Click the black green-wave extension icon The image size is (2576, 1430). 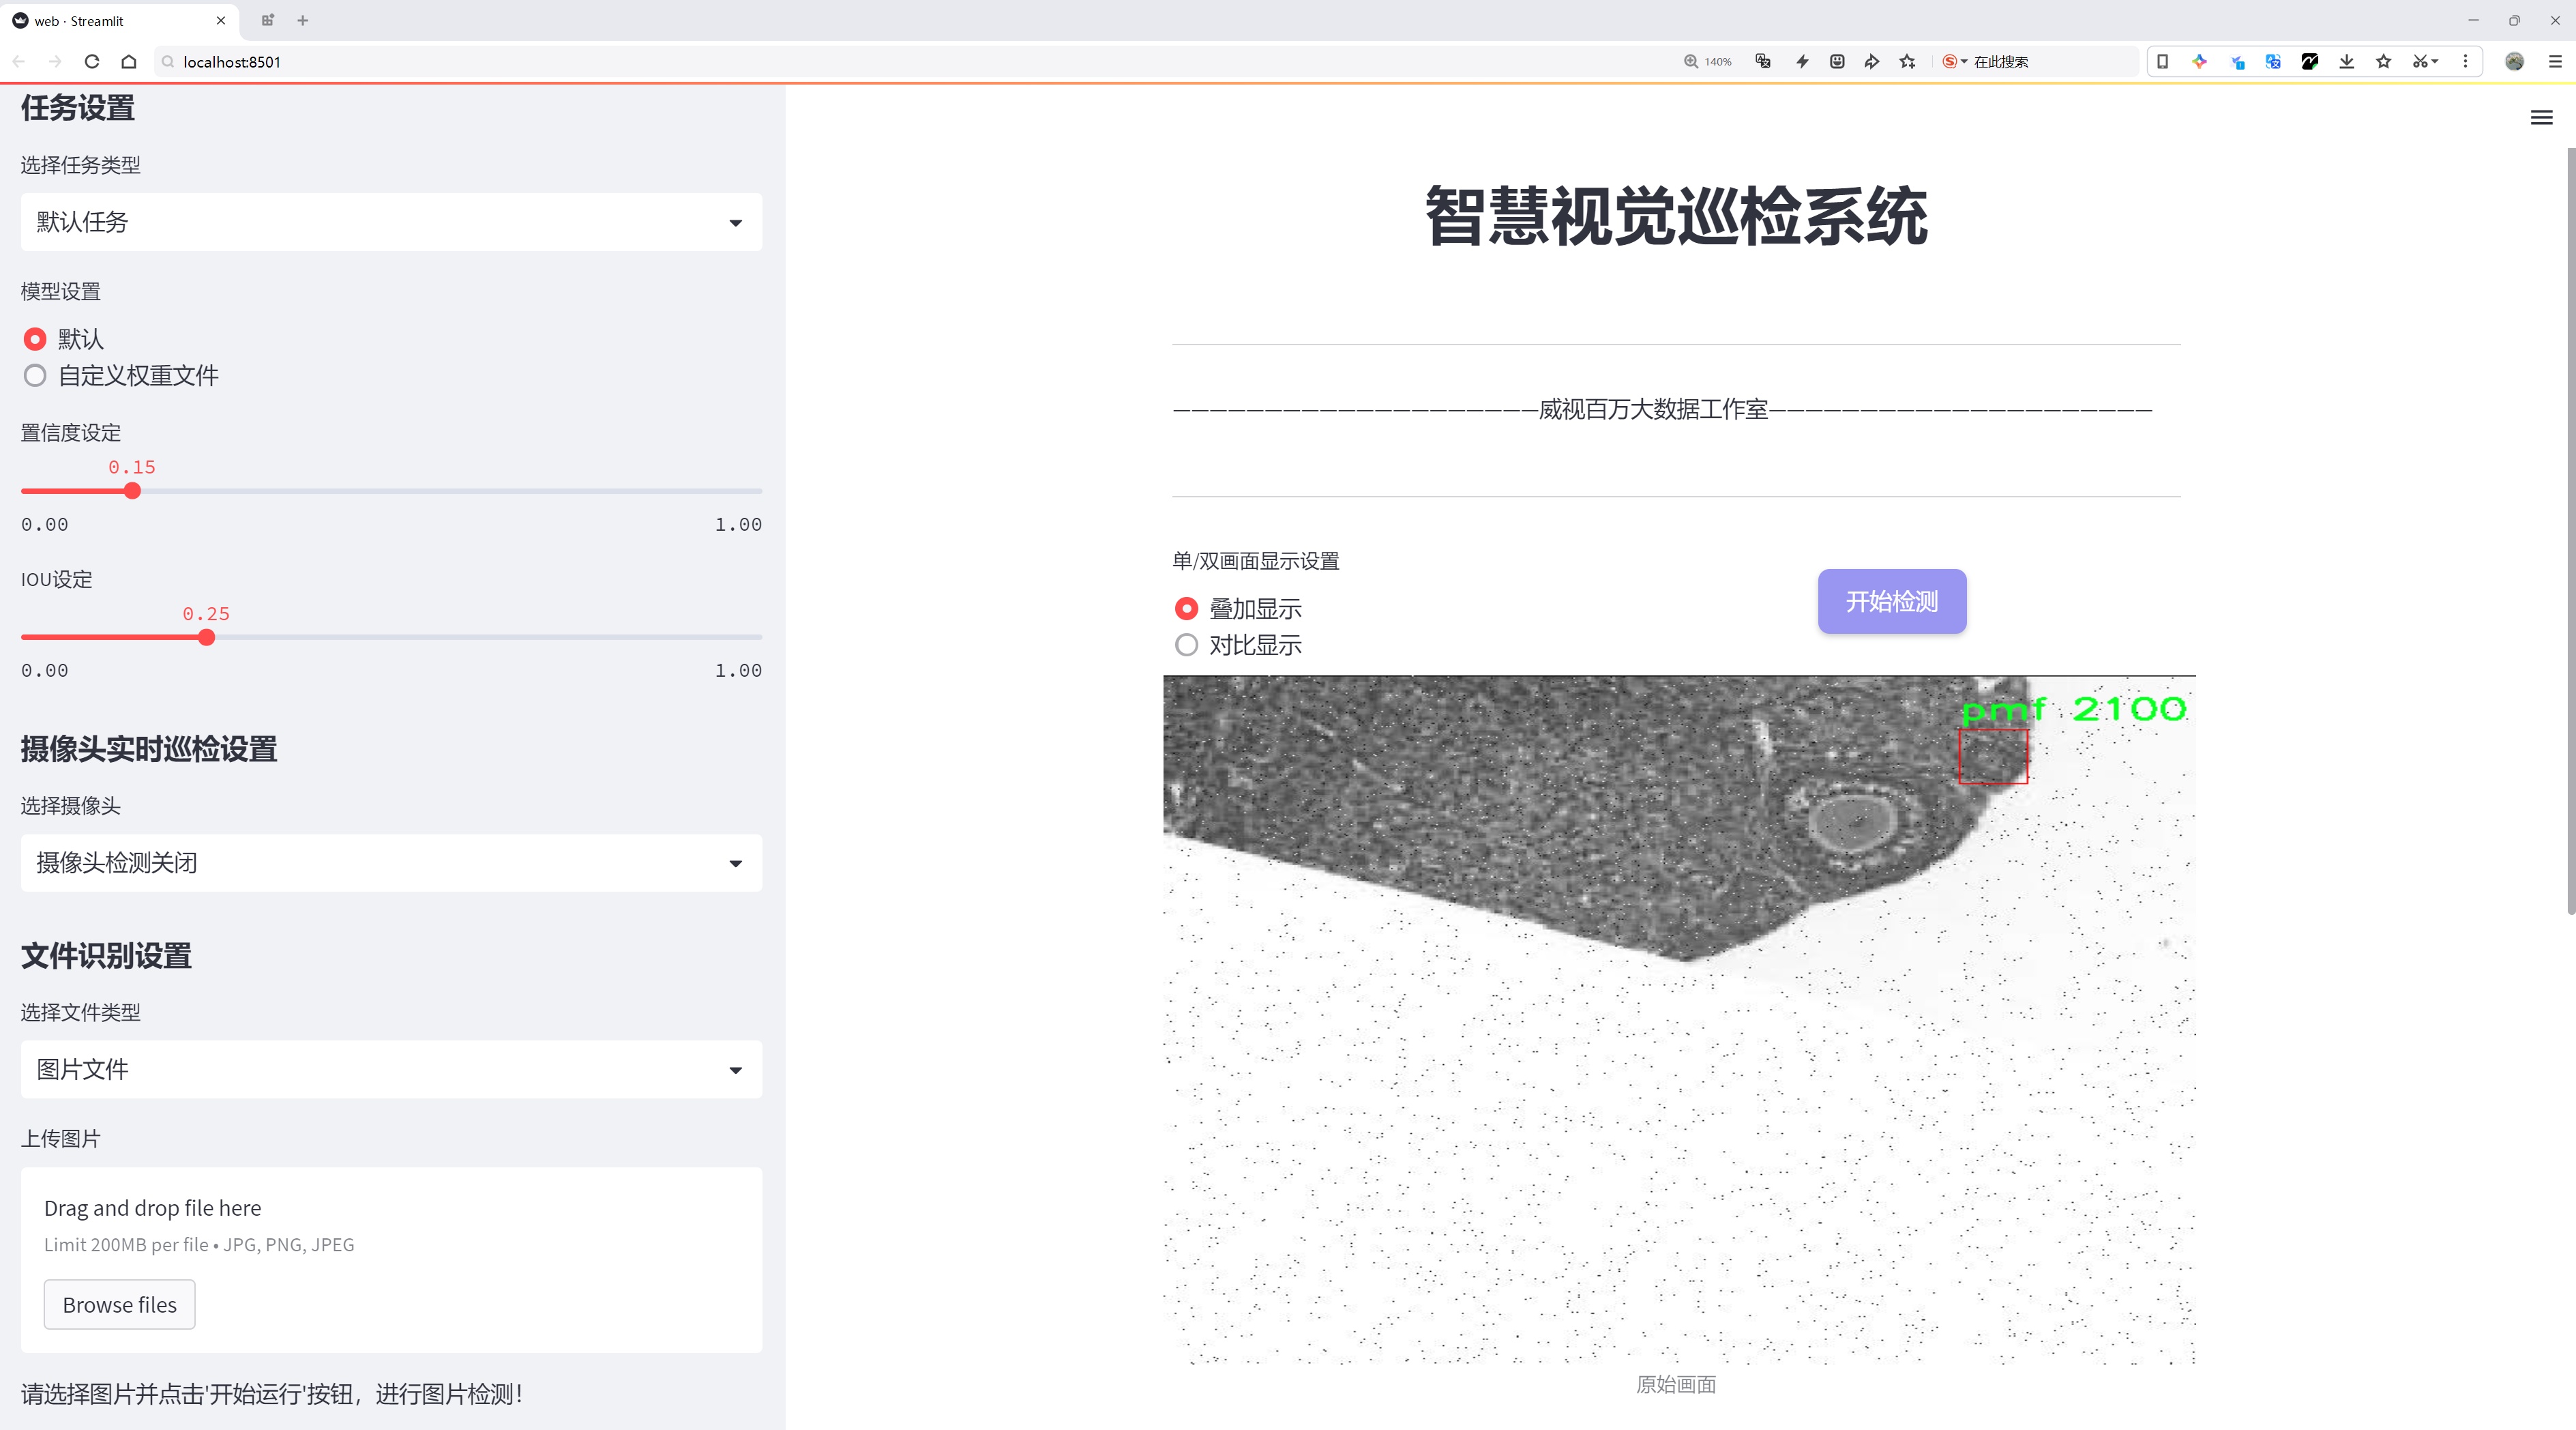[x=2310, y=62]
